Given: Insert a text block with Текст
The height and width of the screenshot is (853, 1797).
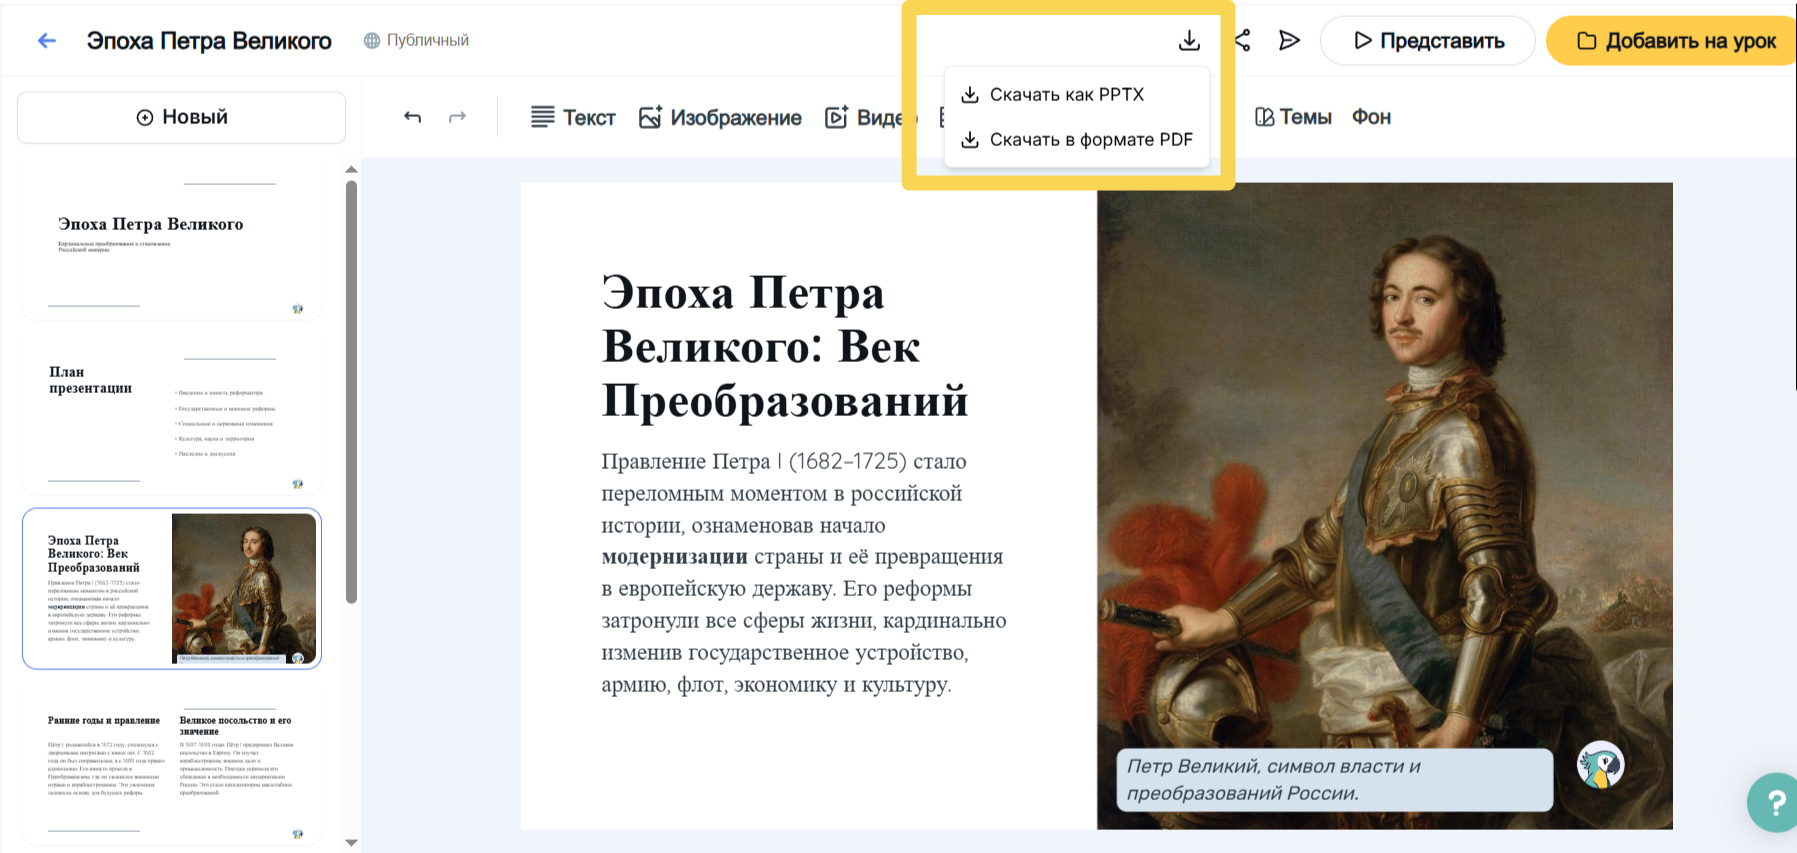Looking at the screenshot, I should click(x=573, y=117).
